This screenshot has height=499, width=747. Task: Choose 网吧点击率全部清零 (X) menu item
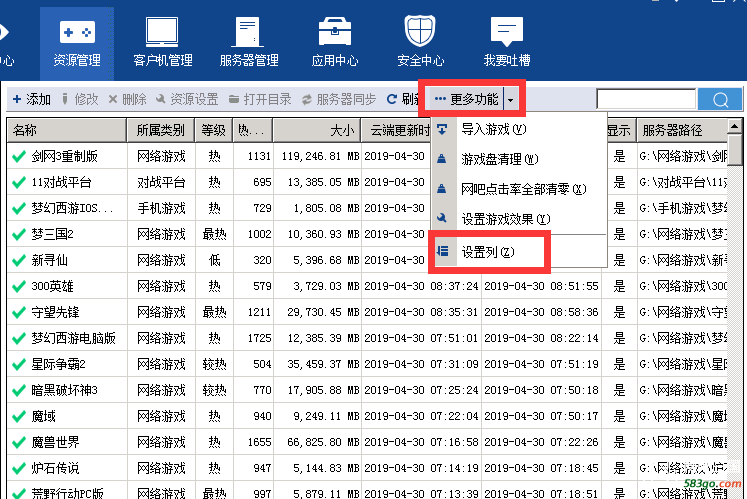click(518, 189)
